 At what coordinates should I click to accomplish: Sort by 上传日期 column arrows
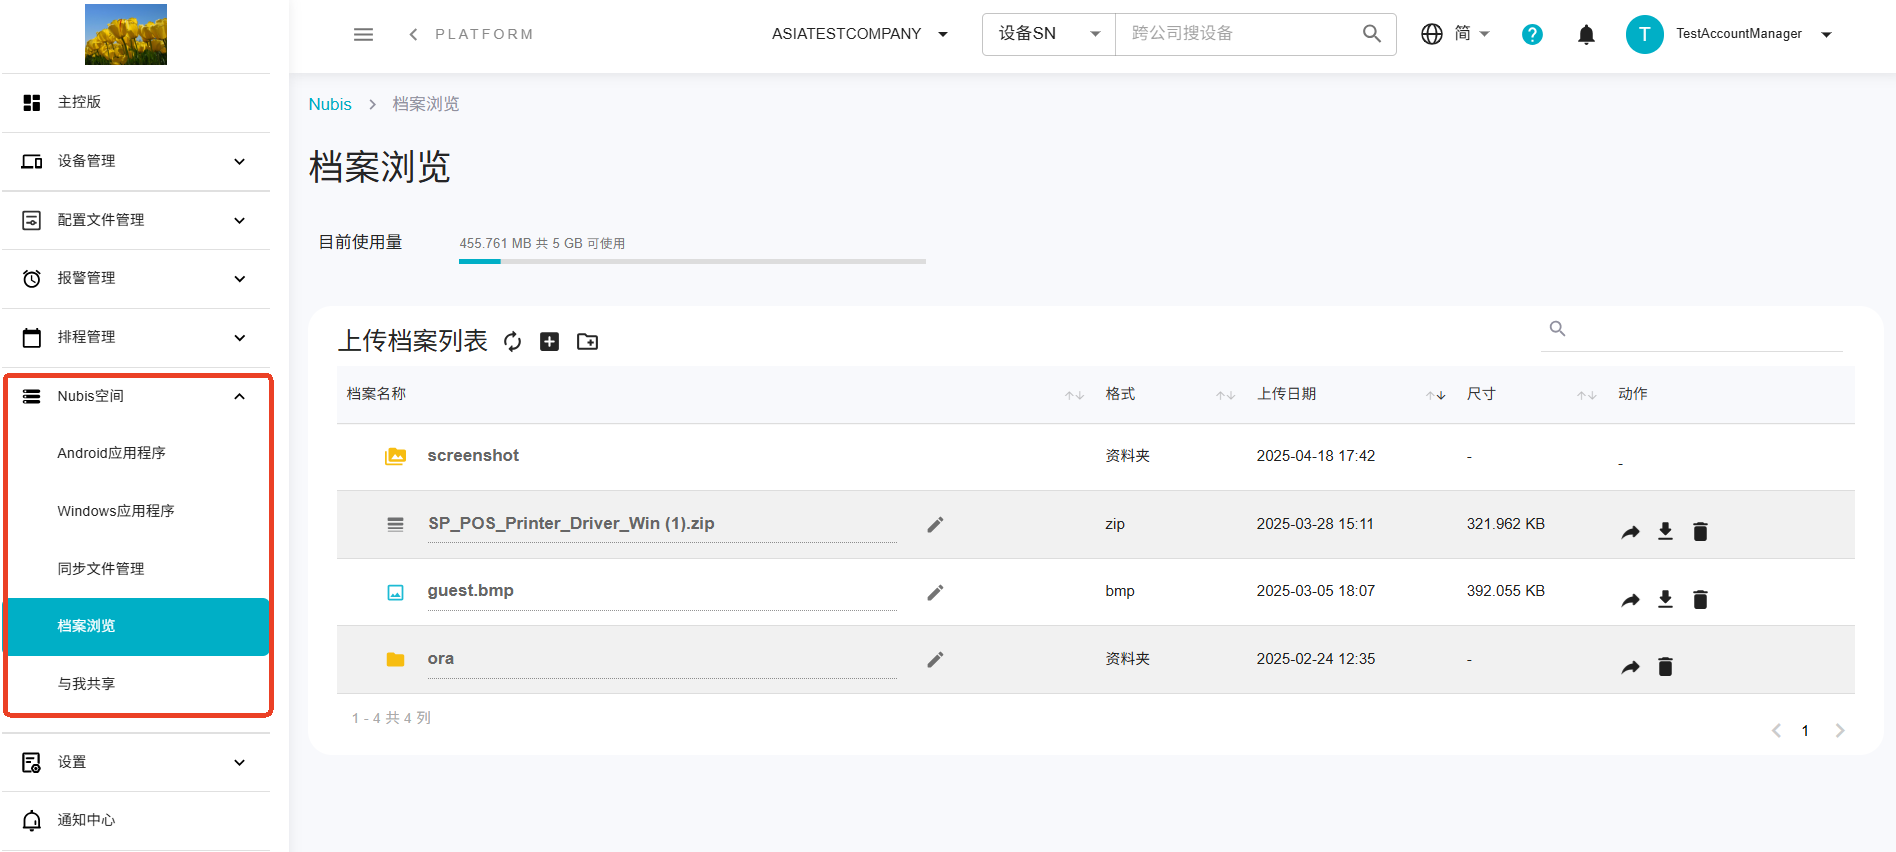tap(1436, 395)
